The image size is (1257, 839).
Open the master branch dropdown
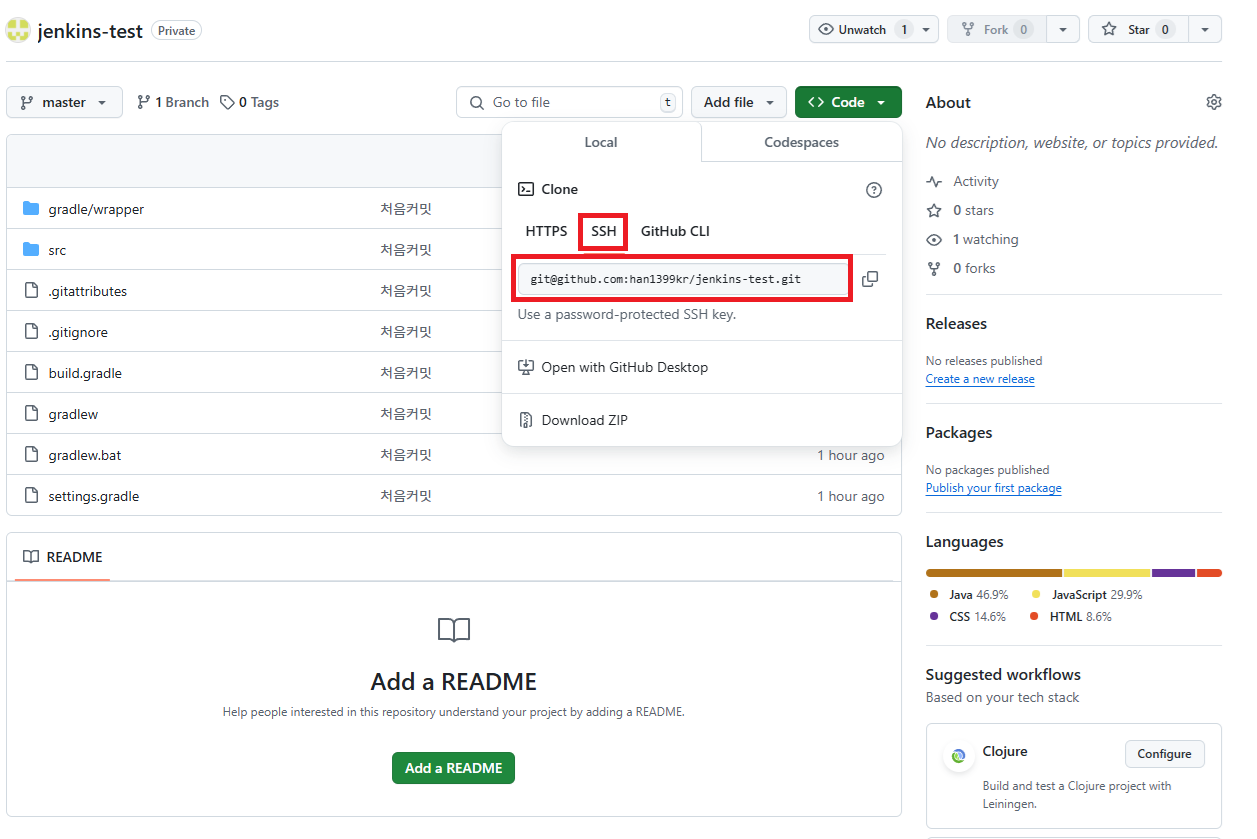(x=64, y=102)
